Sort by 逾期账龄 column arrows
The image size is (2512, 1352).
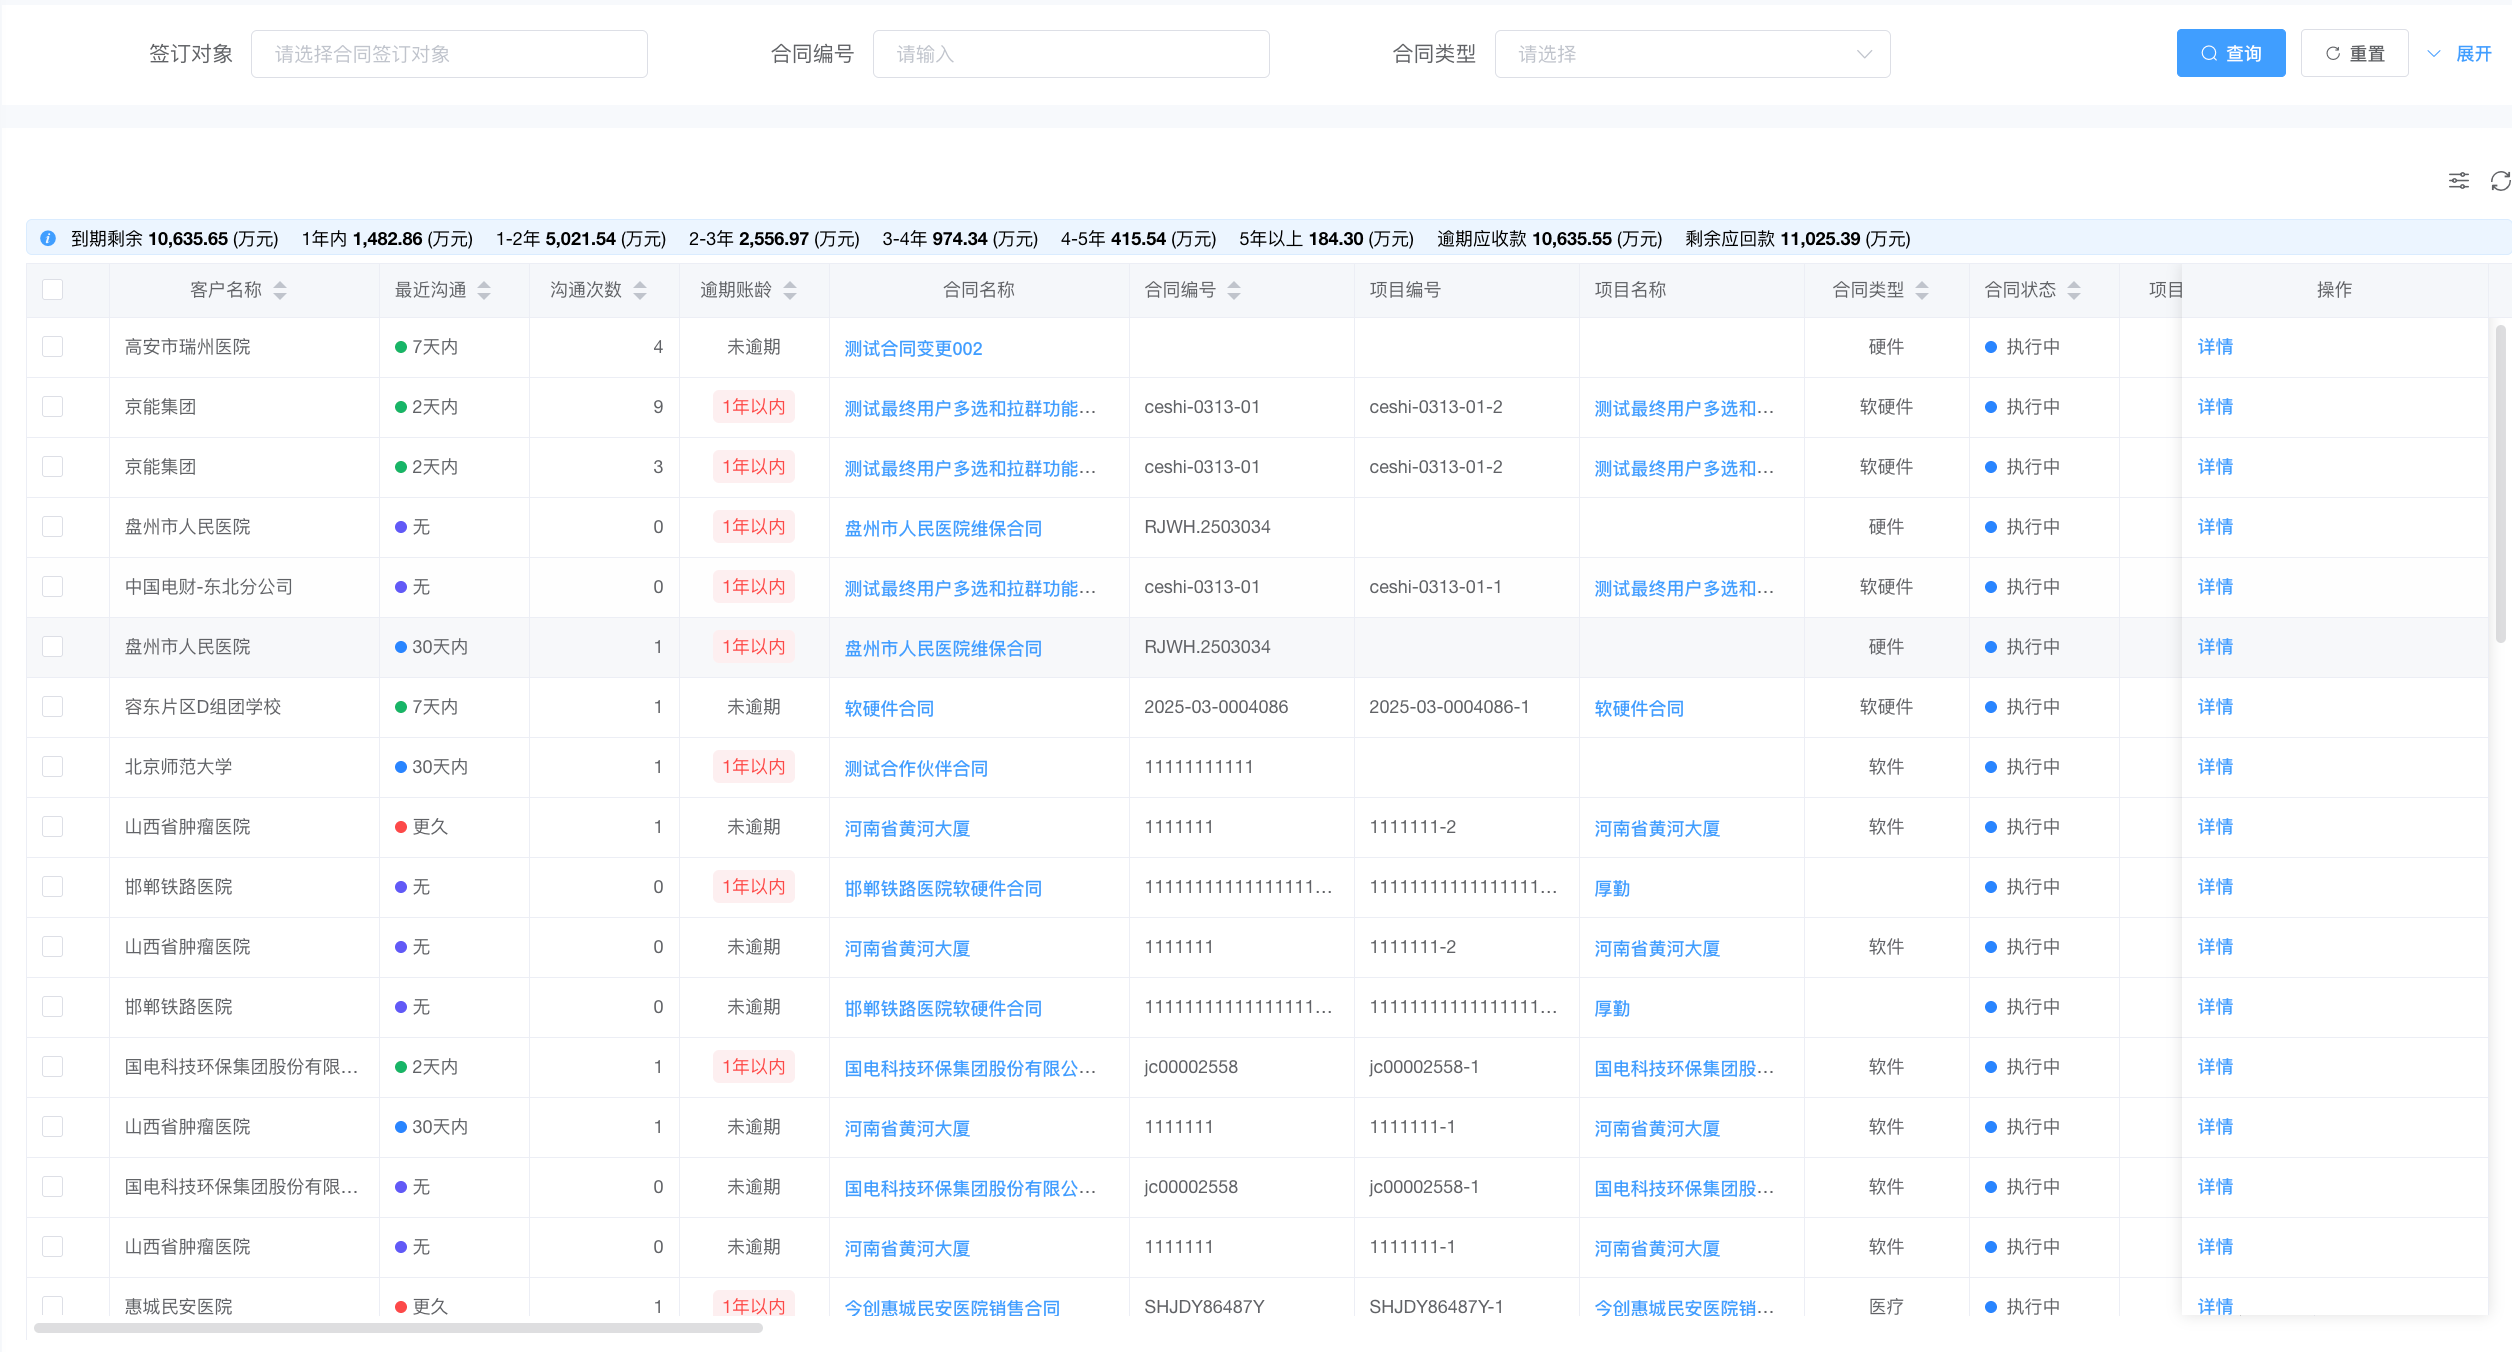(x=790, y=290)
